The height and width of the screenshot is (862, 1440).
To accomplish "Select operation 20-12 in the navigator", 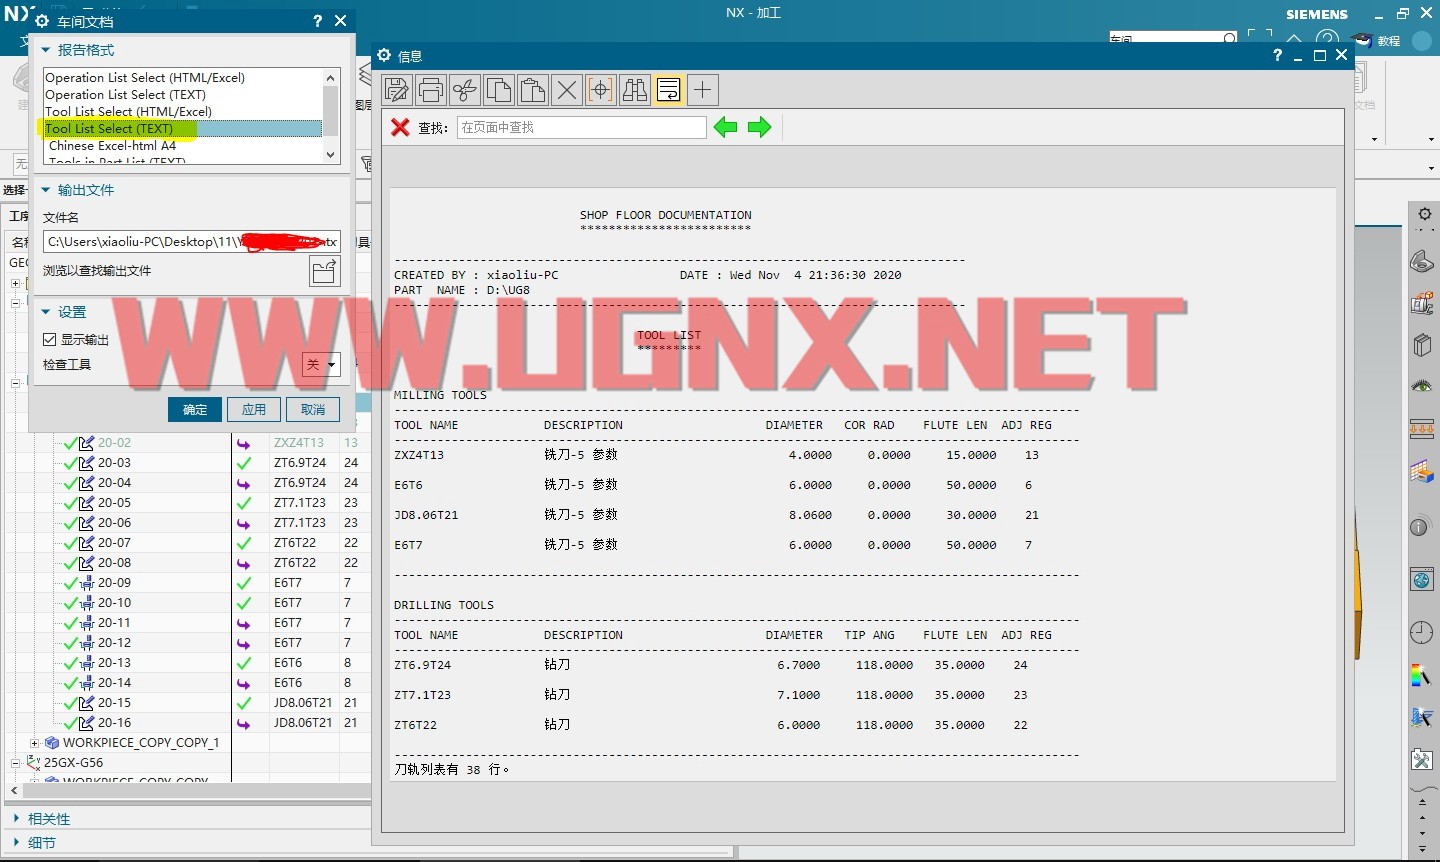I will pos(114,643).
